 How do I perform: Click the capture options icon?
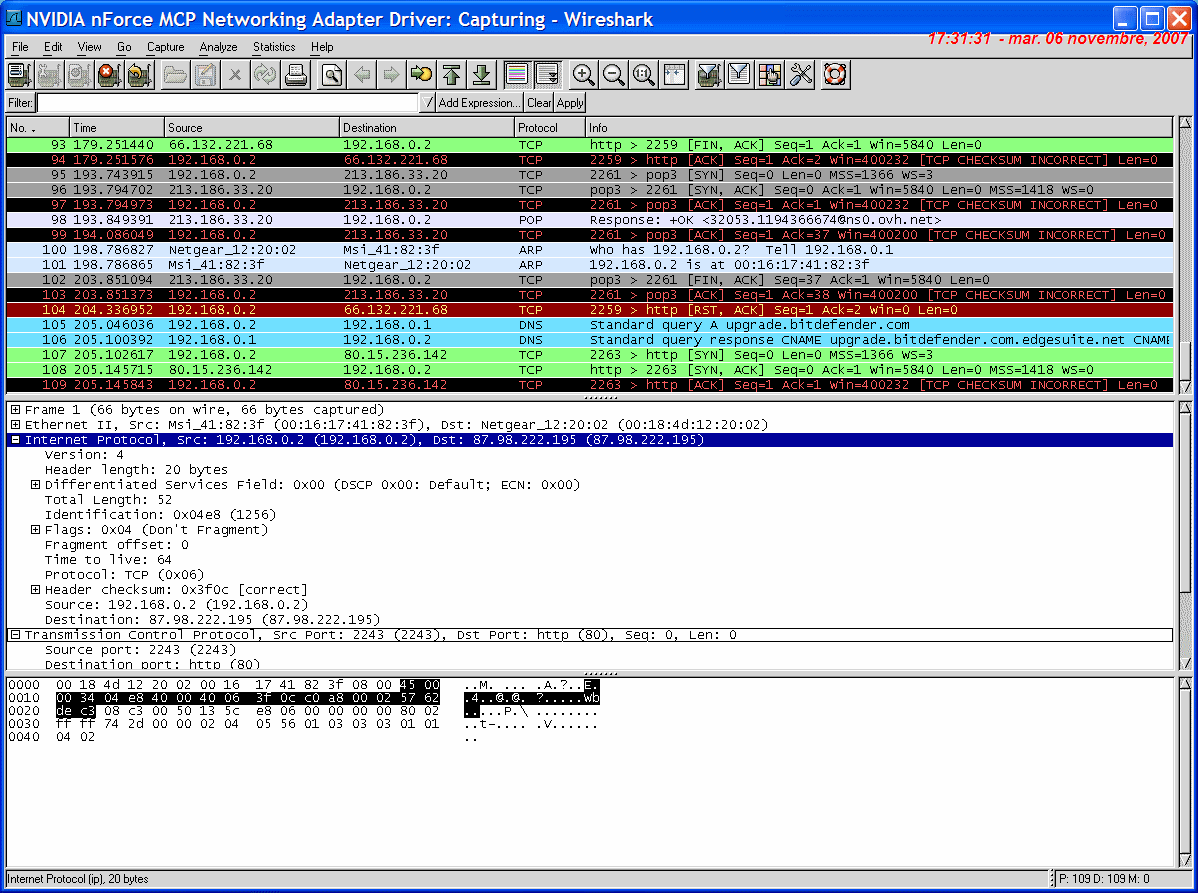tap(50, 75)
